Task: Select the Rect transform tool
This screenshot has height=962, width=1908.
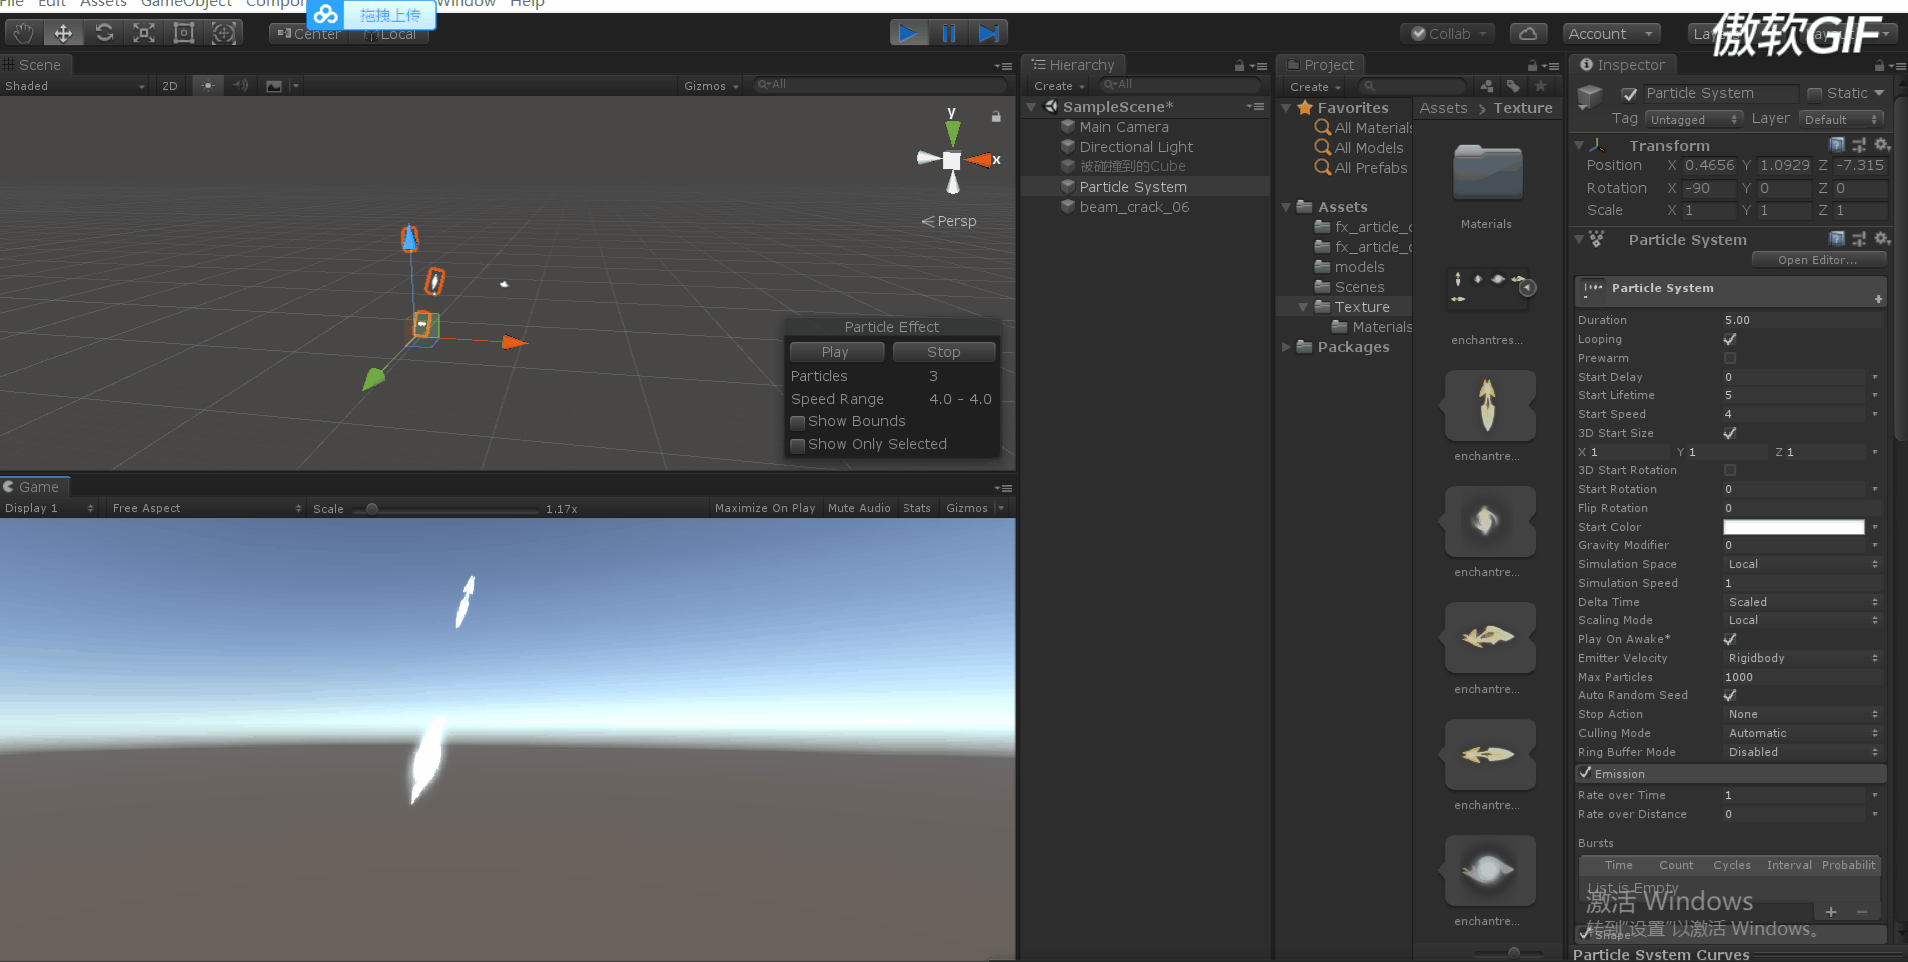Action: click(184, 33)
